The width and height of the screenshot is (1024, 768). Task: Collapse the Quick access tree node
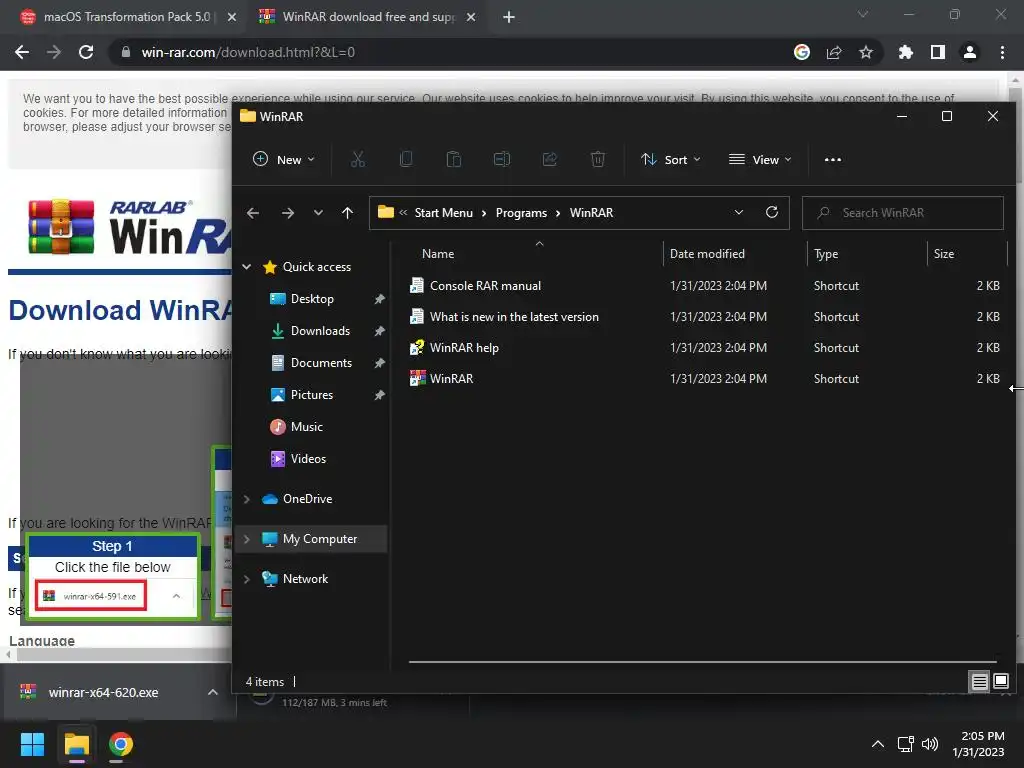247,266
